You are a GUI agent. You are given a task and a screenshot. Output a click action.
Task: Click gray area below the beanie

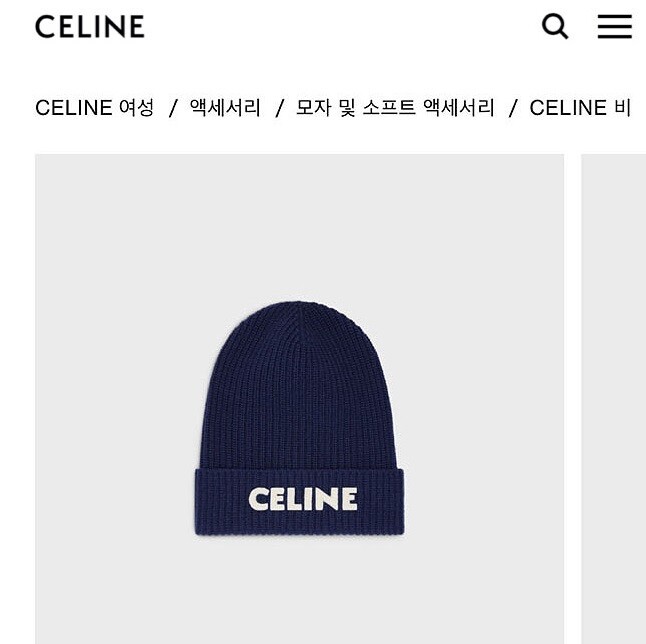(300, 589)
